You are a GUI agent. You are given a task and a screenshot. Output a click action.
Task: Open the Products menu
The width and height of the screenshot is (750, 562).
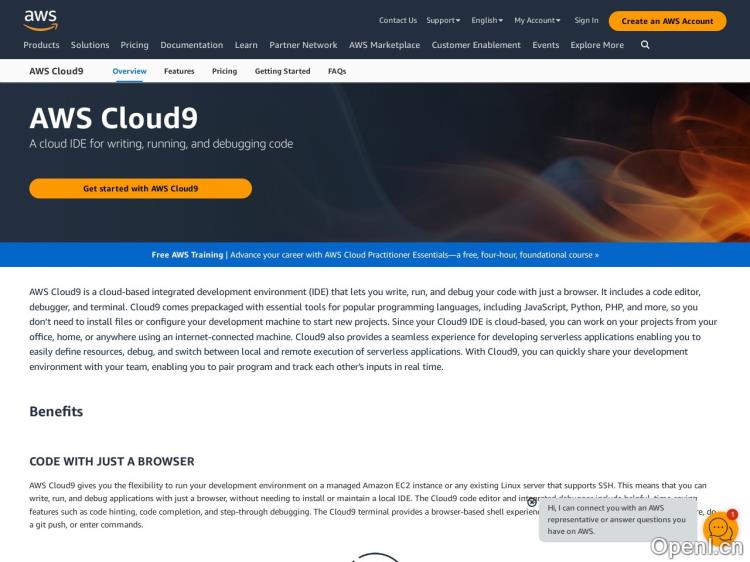pos(41,45)
